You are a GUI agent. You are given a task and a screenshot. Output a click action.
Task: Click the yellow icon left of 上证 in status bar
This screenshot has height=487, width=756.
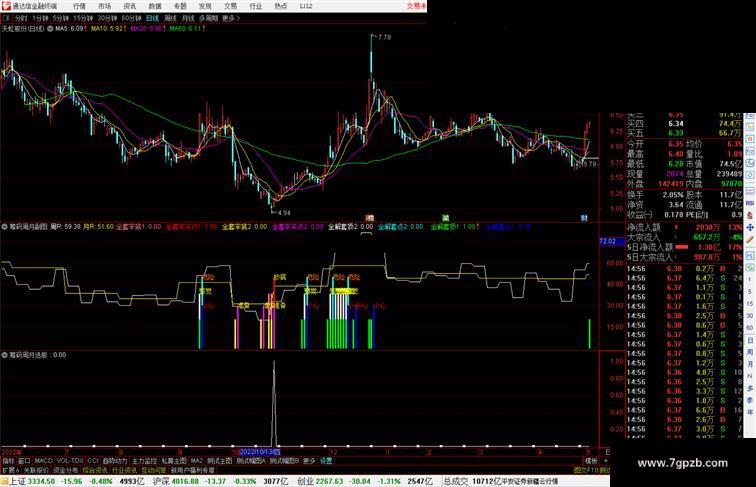tap(4, 481)
